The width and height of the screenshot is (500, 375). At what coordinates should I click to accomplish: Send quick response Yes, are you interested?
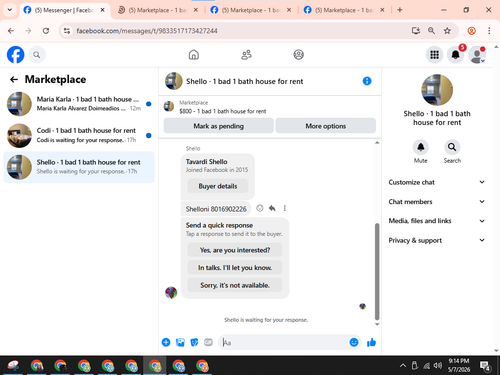tap(235, 250)
